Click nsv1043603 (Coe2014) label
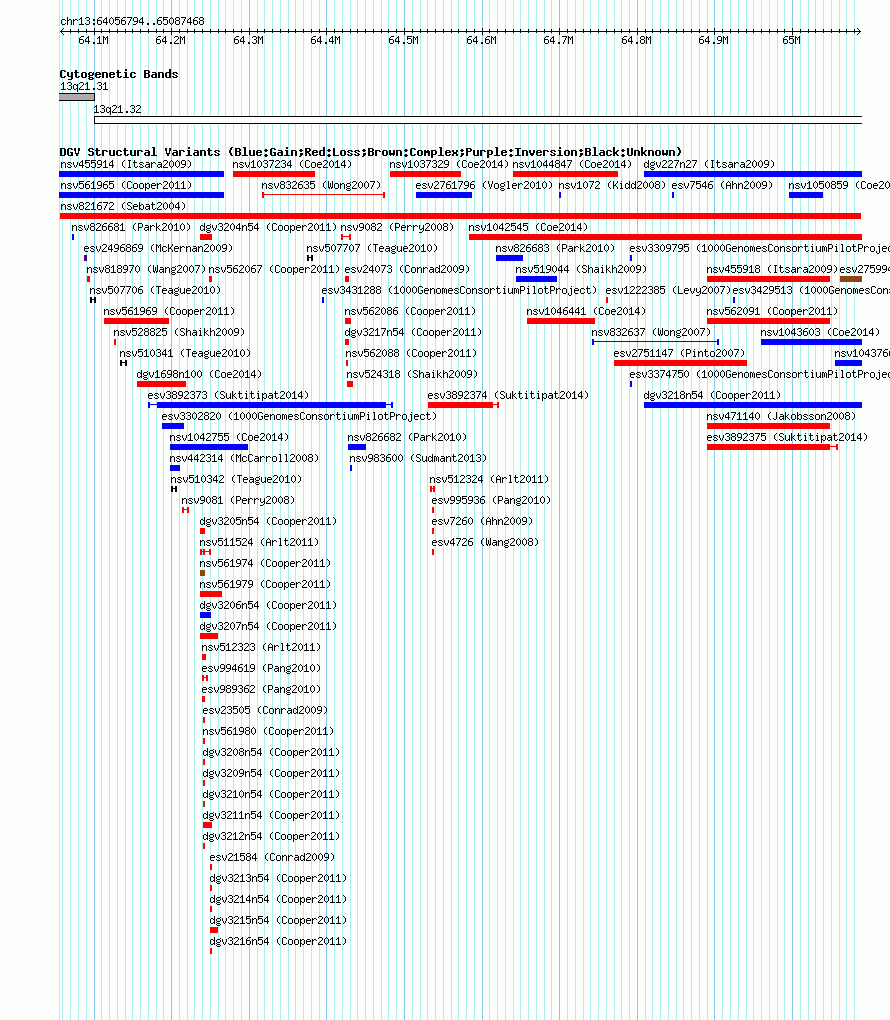Image resolution: width=890 pixels, height=1020 pixels. 820,332
